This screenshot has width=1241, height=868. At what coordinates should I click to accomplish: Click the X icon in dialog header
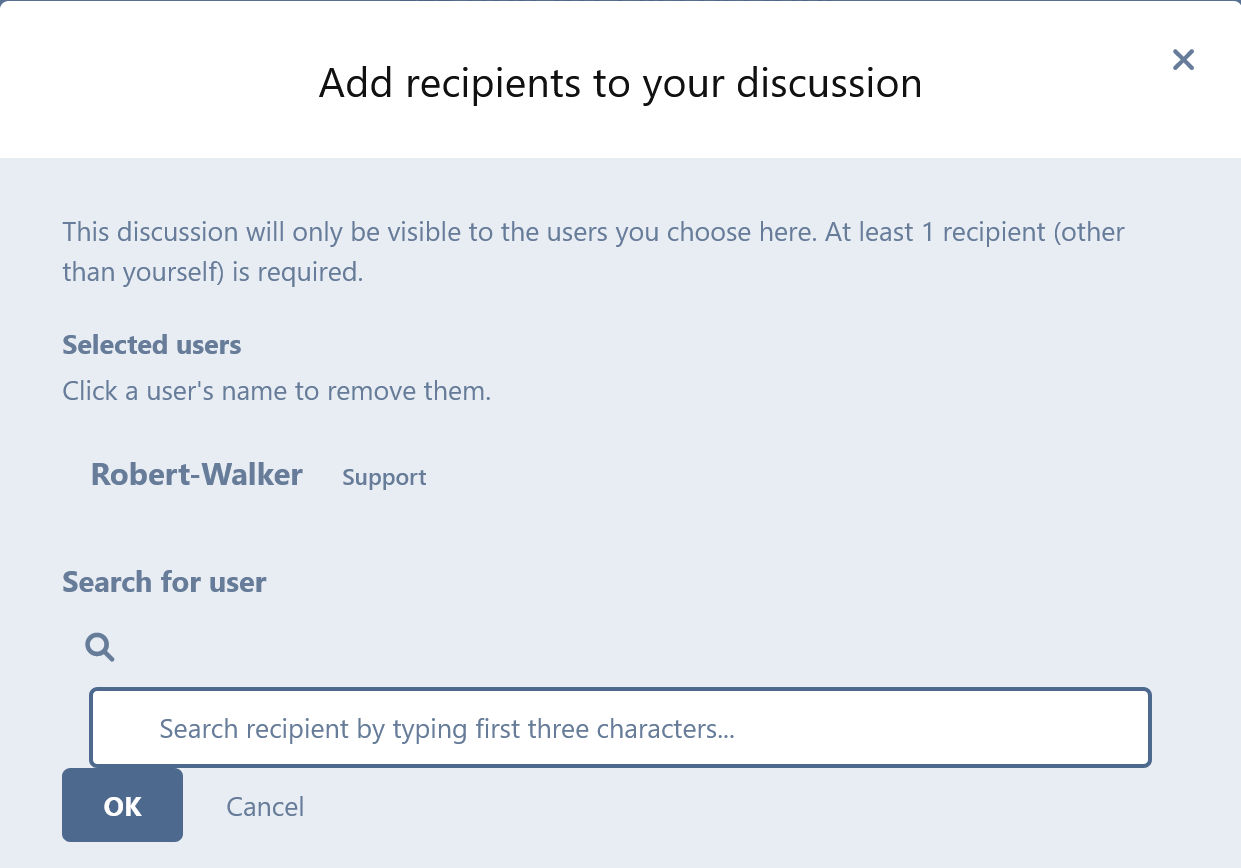(x=1183, y=60)
